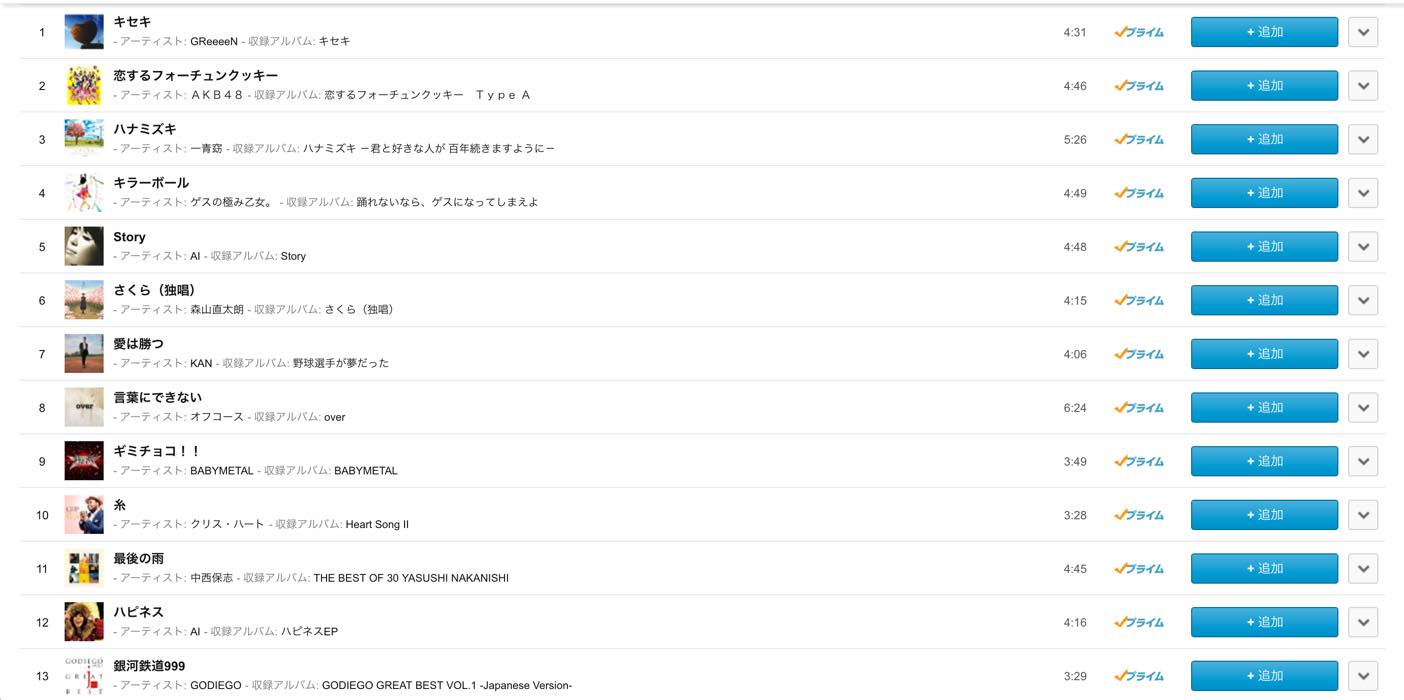
Task: Open album link Heart Song II
Action: (377, 525)
